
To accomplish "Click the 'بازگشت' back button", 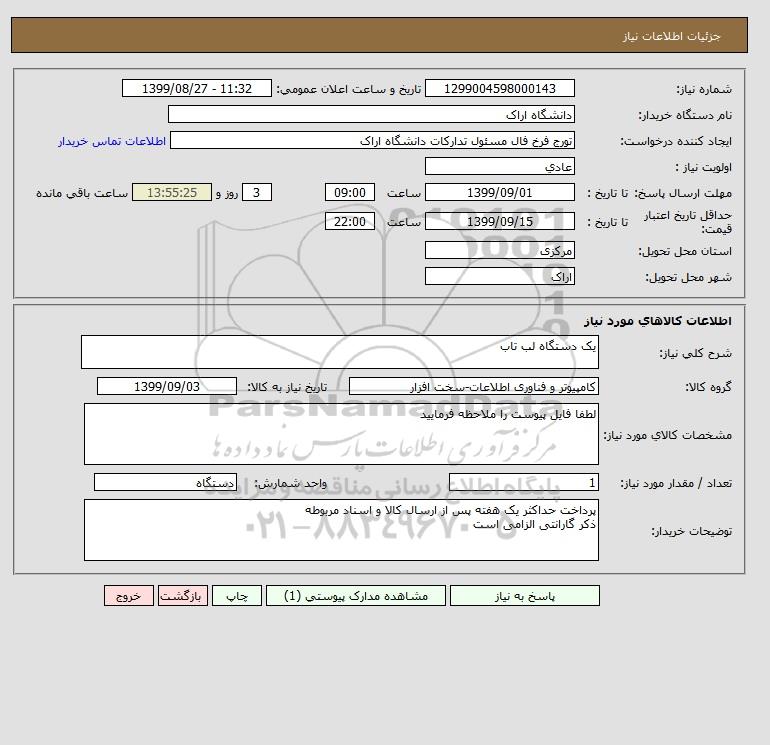I will pyautogui.click(x=183, y=596).
